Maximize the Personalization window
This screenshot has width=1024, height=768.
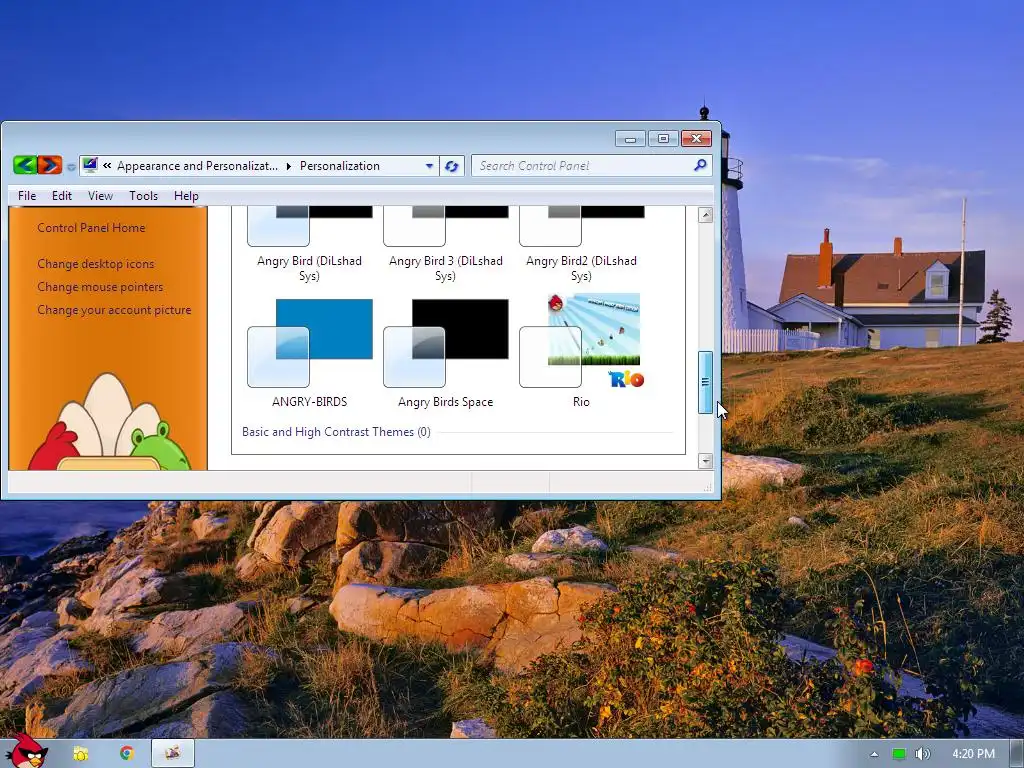[x=663, y=138]
